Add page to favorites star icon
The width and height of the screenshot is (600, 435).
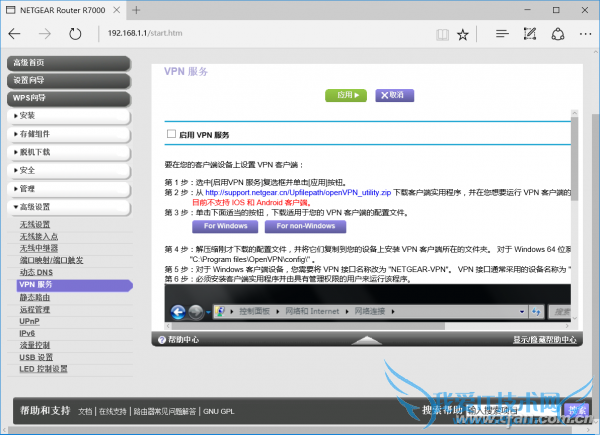463,35
